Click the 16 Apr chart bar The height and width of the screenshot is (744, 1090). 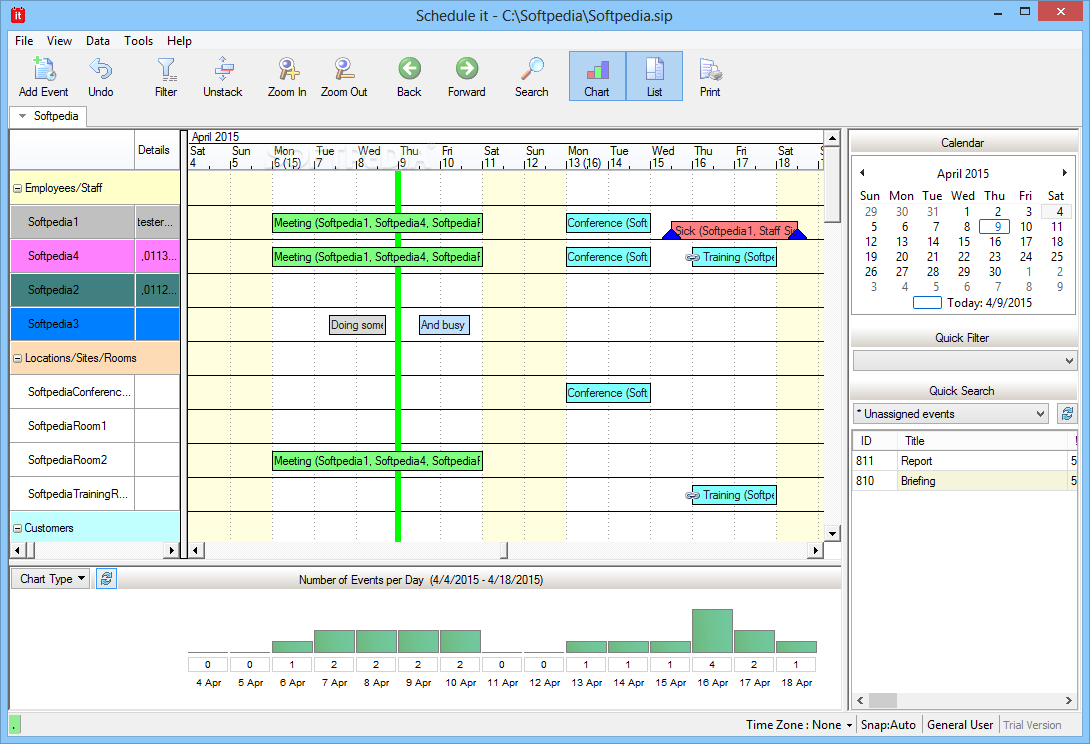pos(713,631)
